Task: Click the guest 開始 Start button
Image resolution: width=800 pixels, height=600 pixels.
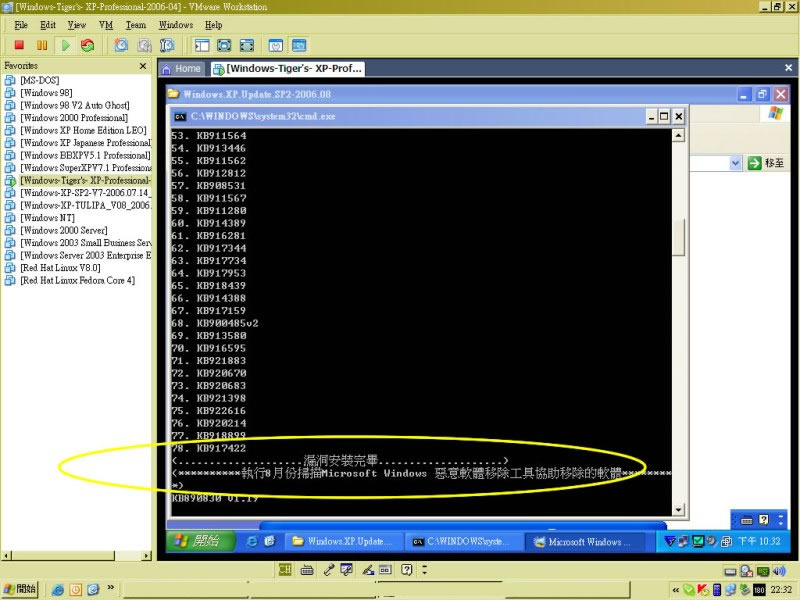Action: click(x=200, y=541)
